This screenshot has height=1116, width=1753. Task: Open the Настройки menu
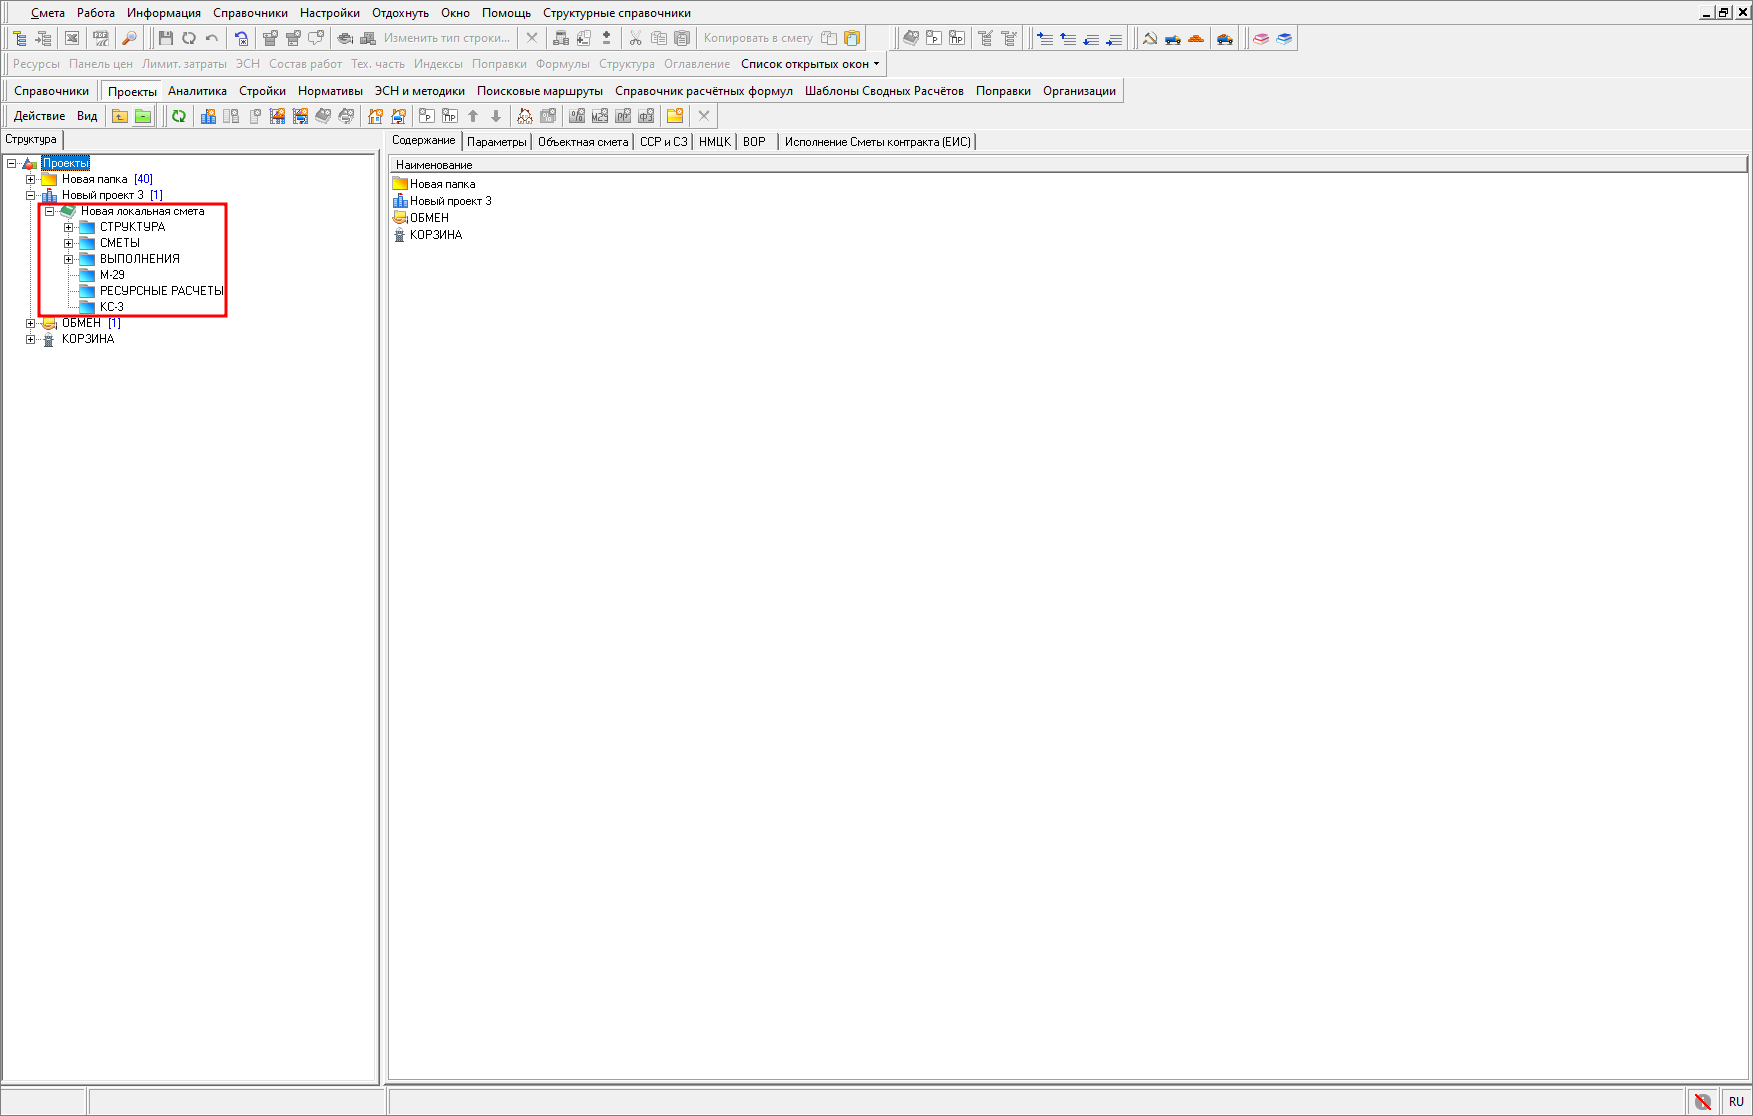click(329, 13)
